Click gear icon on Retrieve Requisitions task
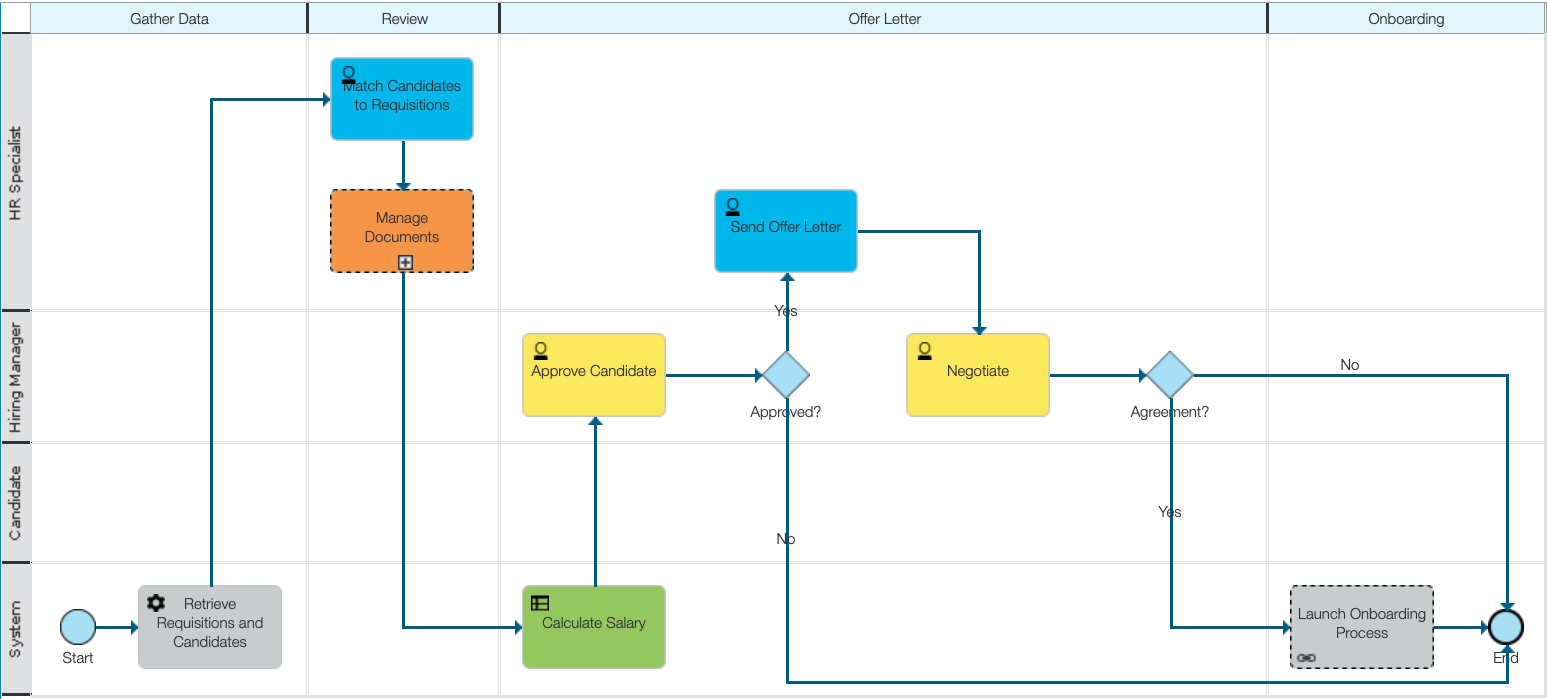 click(x=156, y=603)
